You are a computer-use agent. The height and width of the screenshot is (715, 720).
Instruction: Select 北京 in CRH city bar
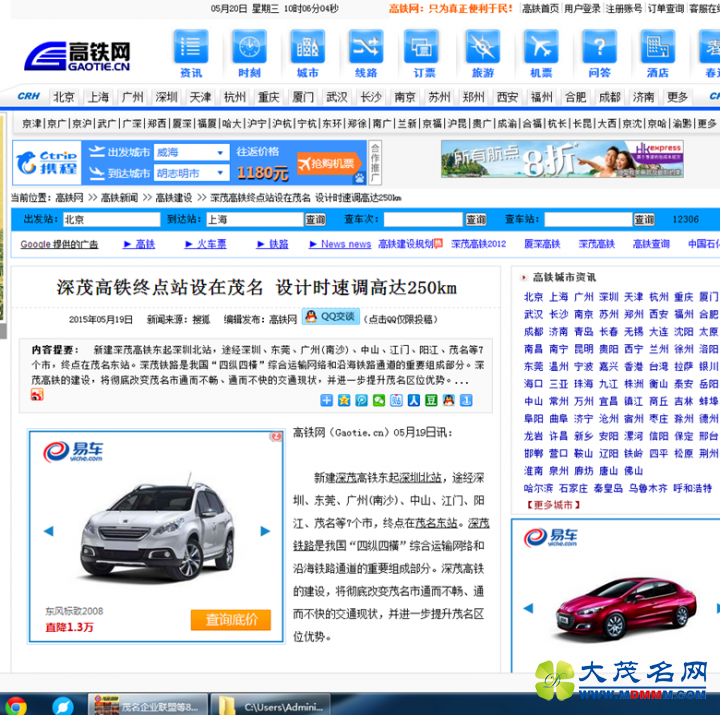coord(64,97)
